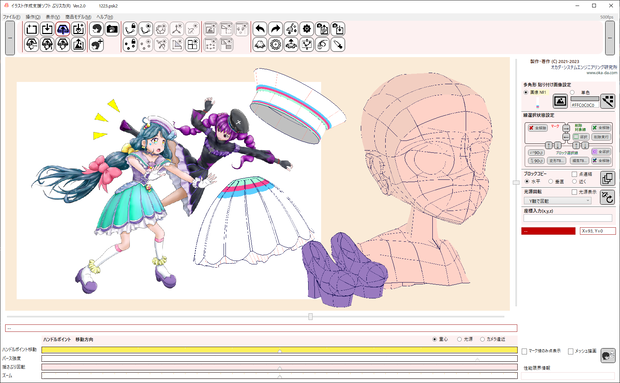The height and width of the screenshot is (383, 620).
Task: Click the grey single color swatch bar
Action: 584,99
